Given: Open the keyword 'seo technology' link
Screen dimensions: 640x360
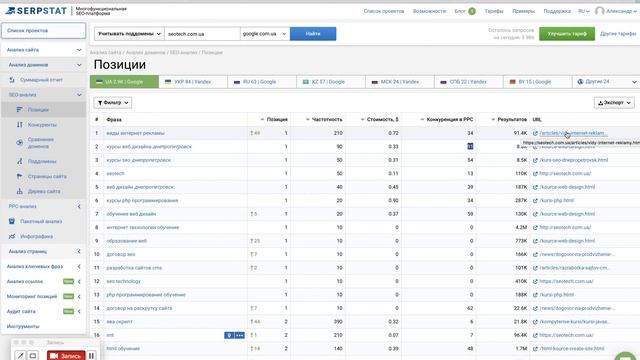Looking at the screenshot, I should (x=123, y=281).
